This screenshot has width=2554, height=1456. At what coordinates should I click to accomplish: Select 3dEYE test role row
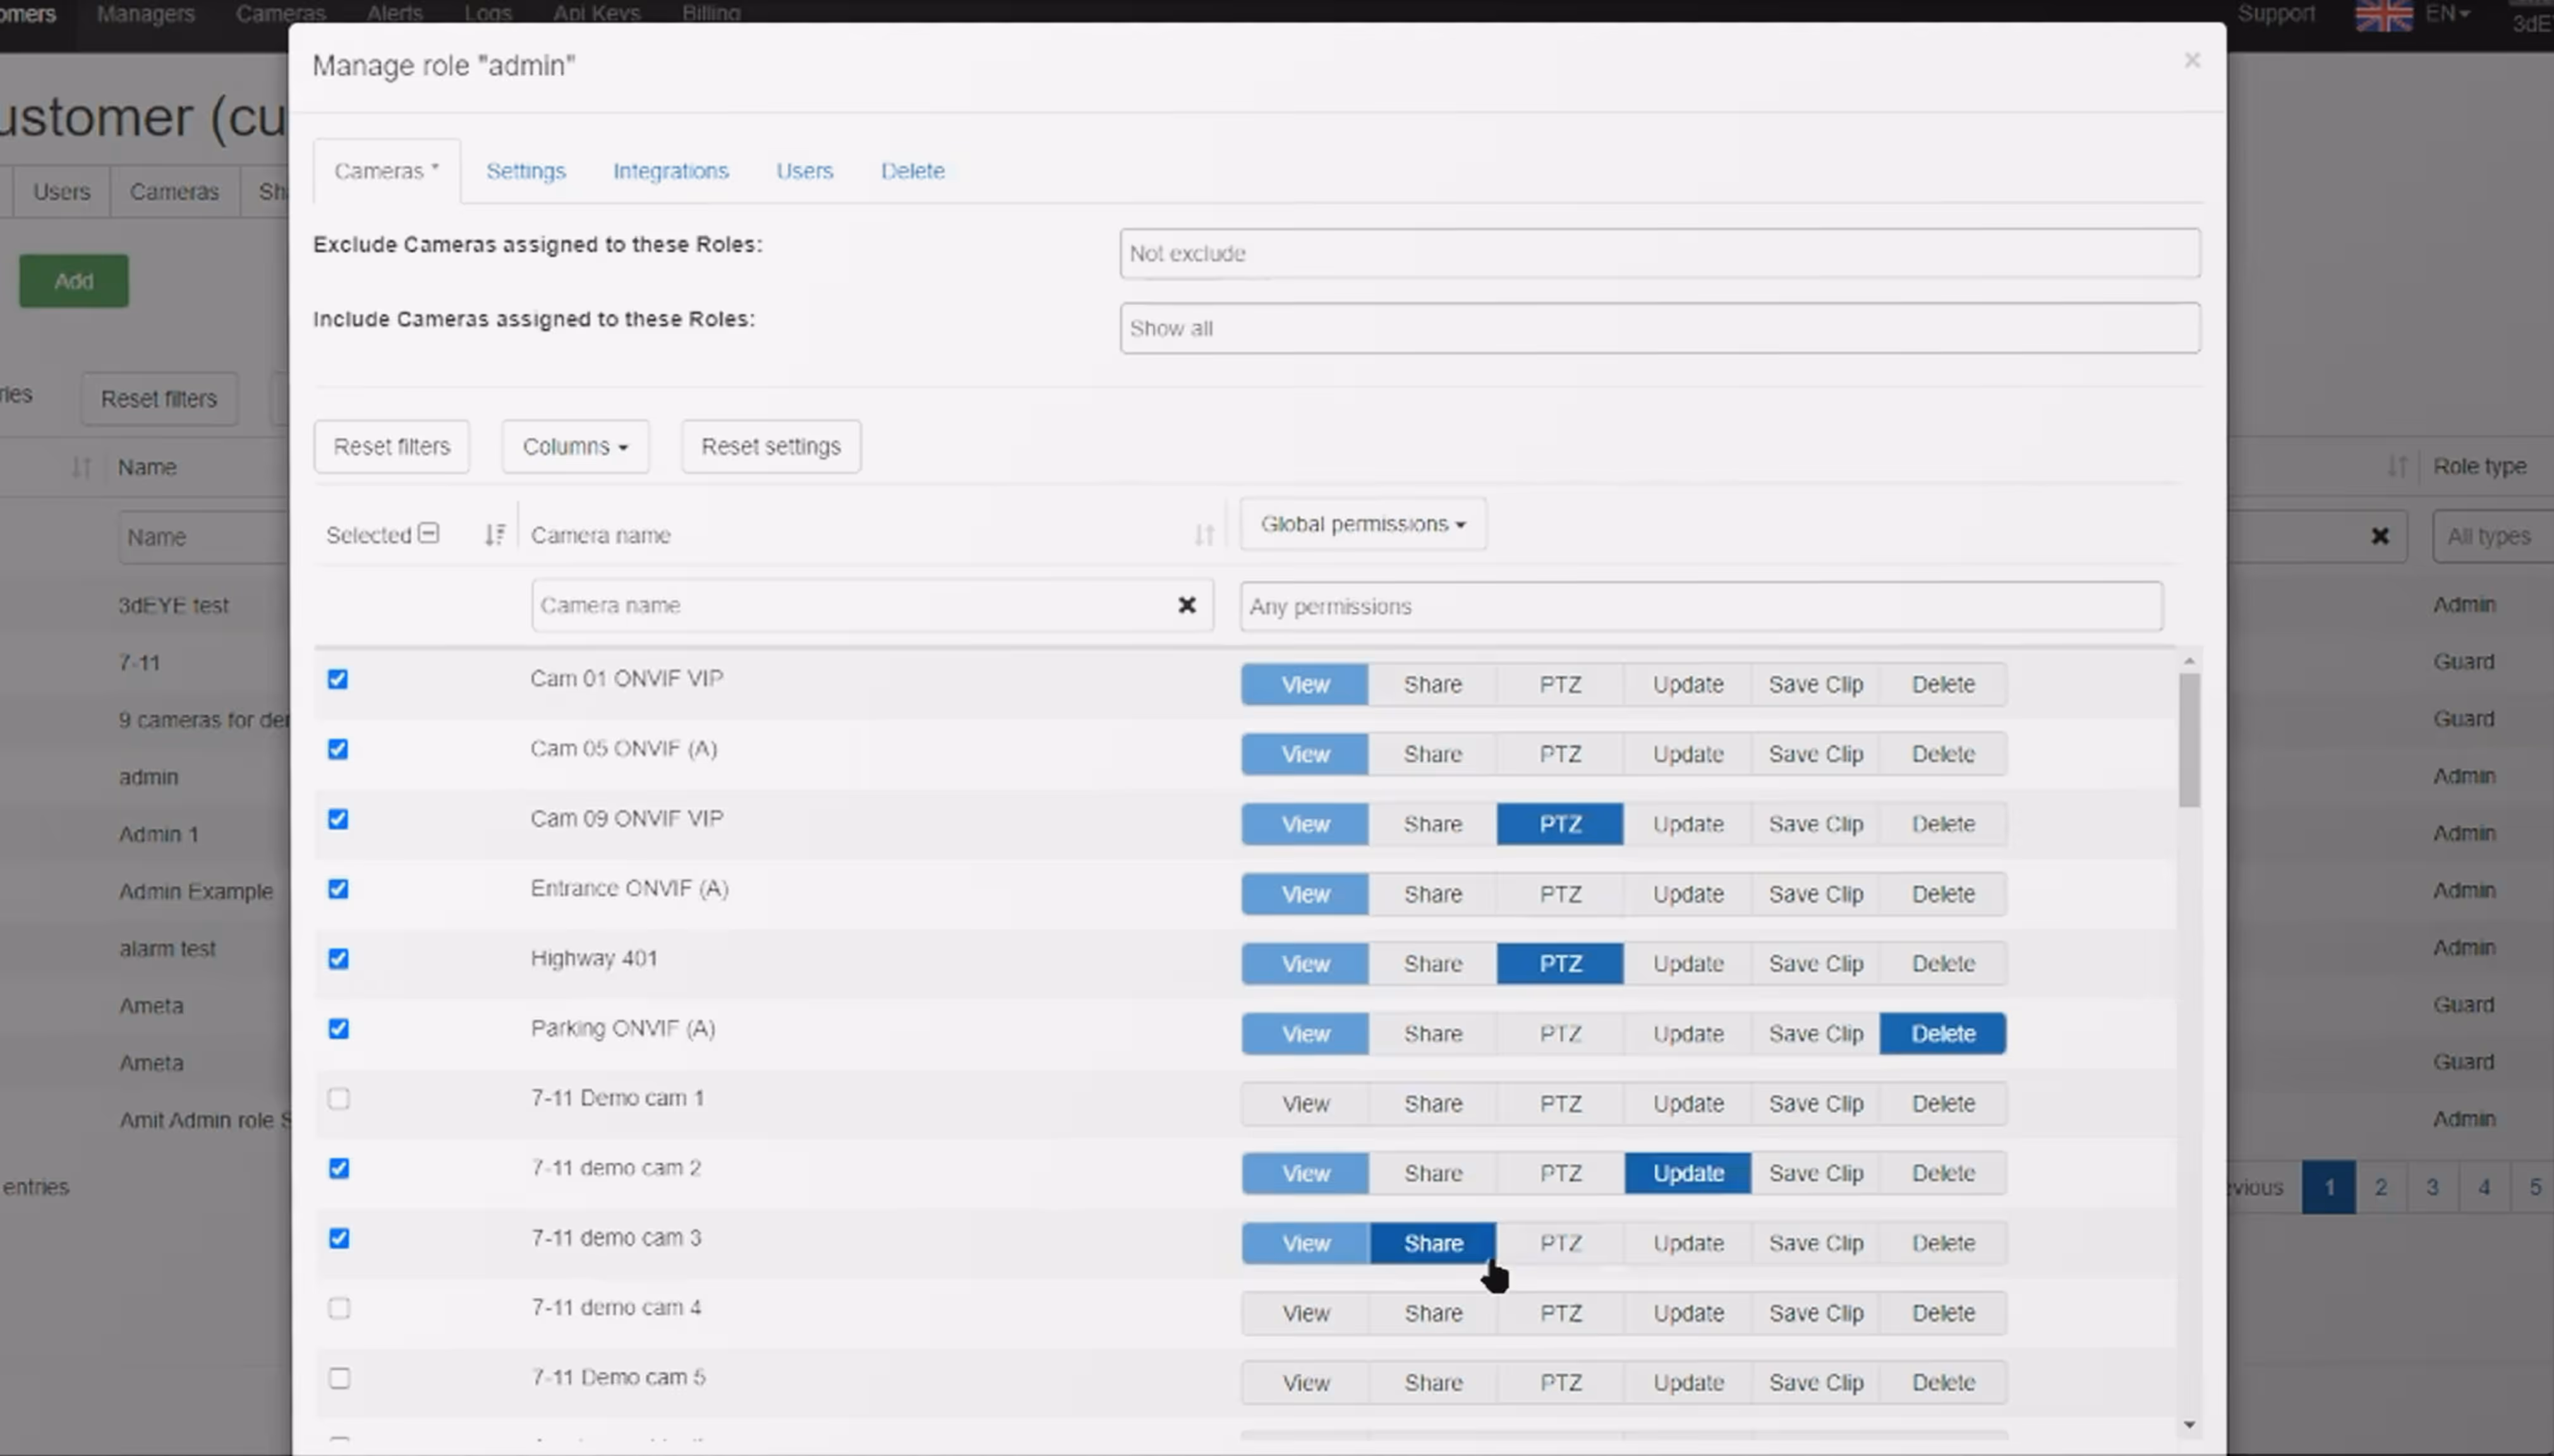point(174,605)
